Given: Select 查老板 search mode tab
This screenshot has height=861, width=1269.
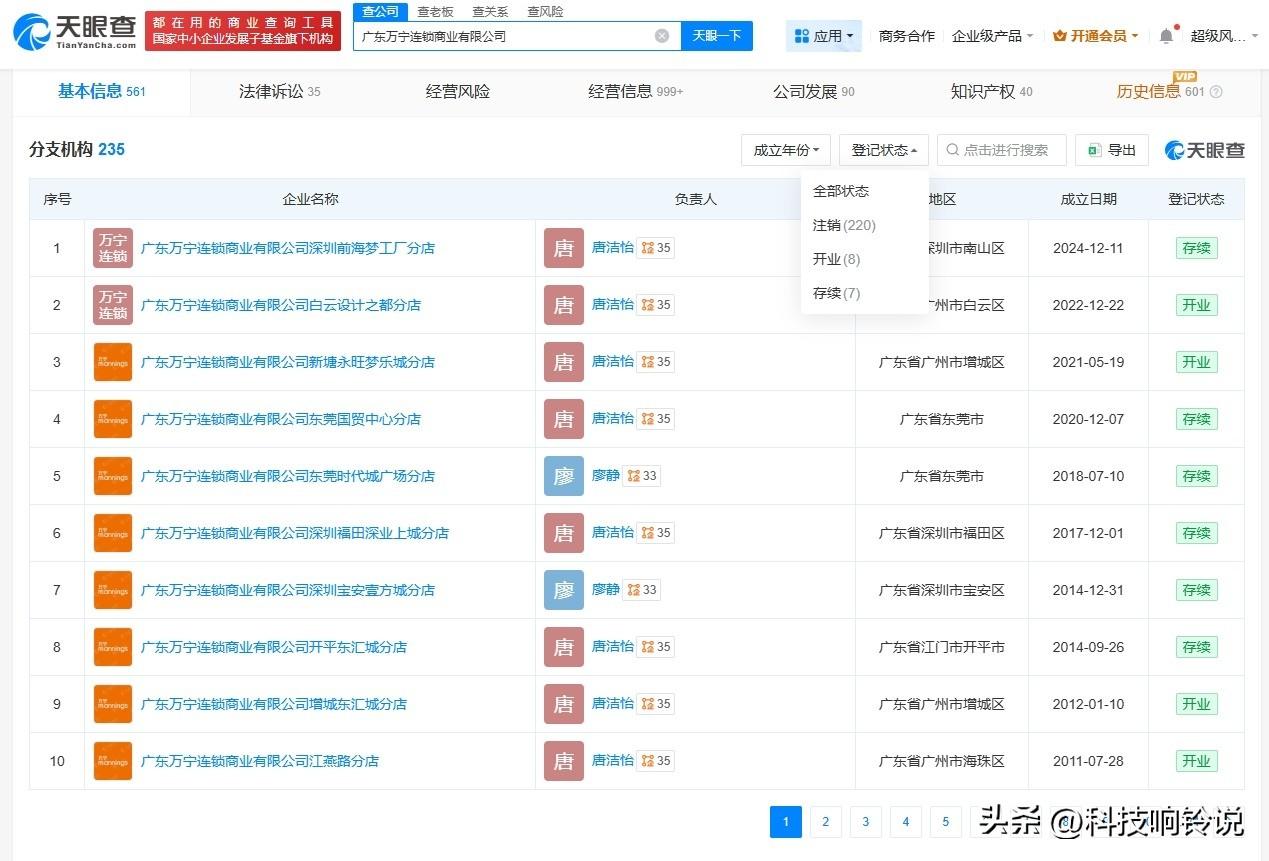Looking at the screenshot, I should [x=435, y=12].
